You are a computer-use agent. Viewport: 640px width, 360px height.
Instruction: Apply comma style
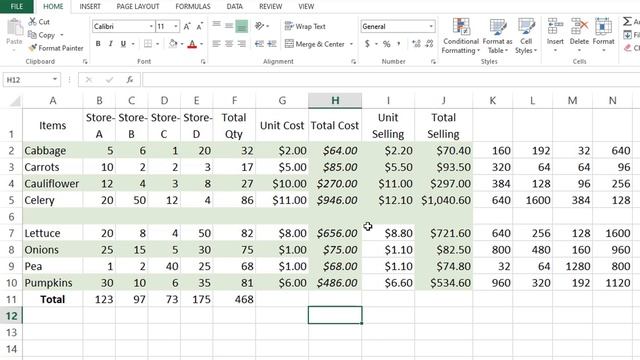click(x=399, y=44)
